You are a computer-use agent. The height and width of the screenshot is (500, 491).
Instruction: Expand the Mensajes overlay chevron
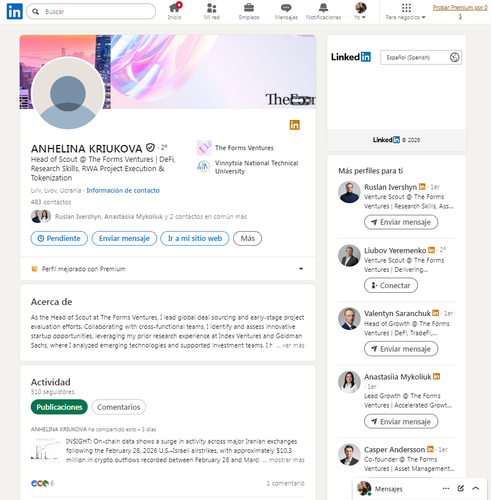pos(476,489)
